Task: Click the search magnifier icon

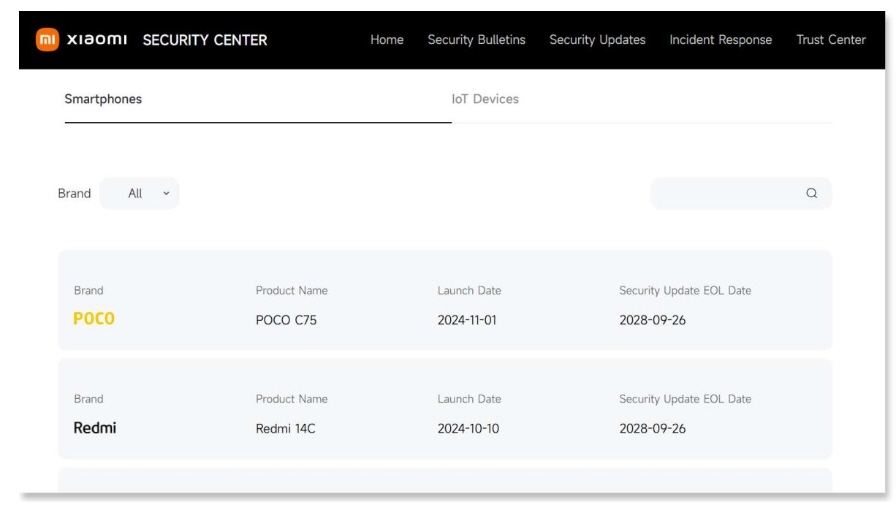Action: click(811, 193)
